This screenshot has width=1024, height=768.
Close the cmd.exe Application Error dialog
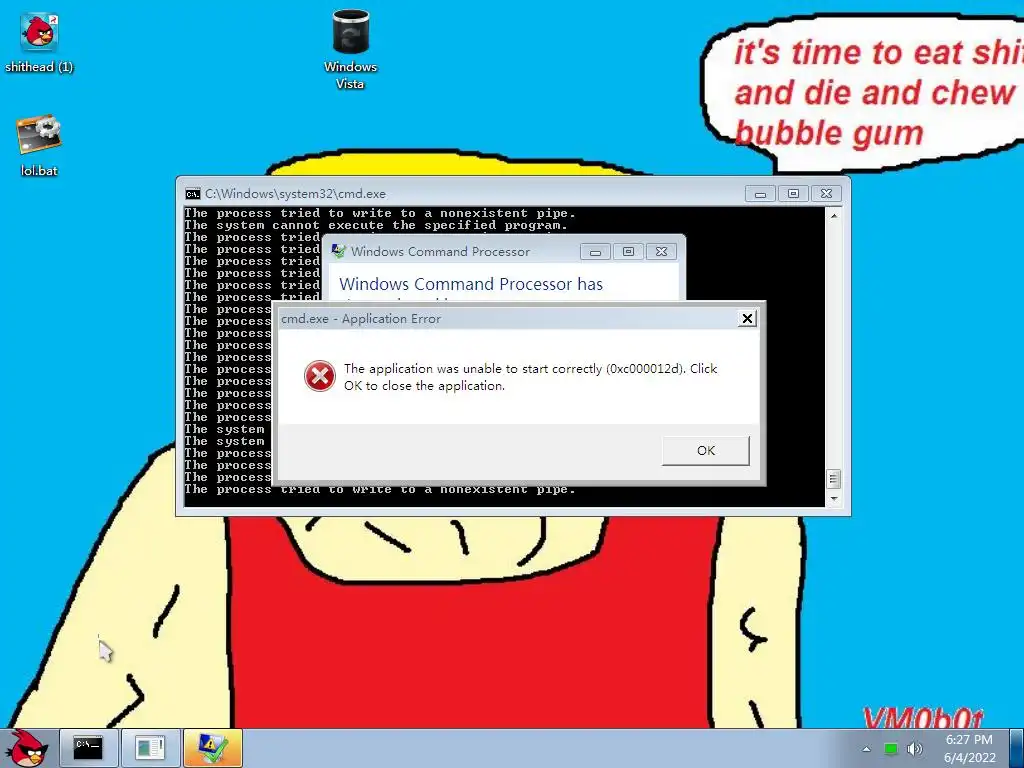[x=747, y=318]
